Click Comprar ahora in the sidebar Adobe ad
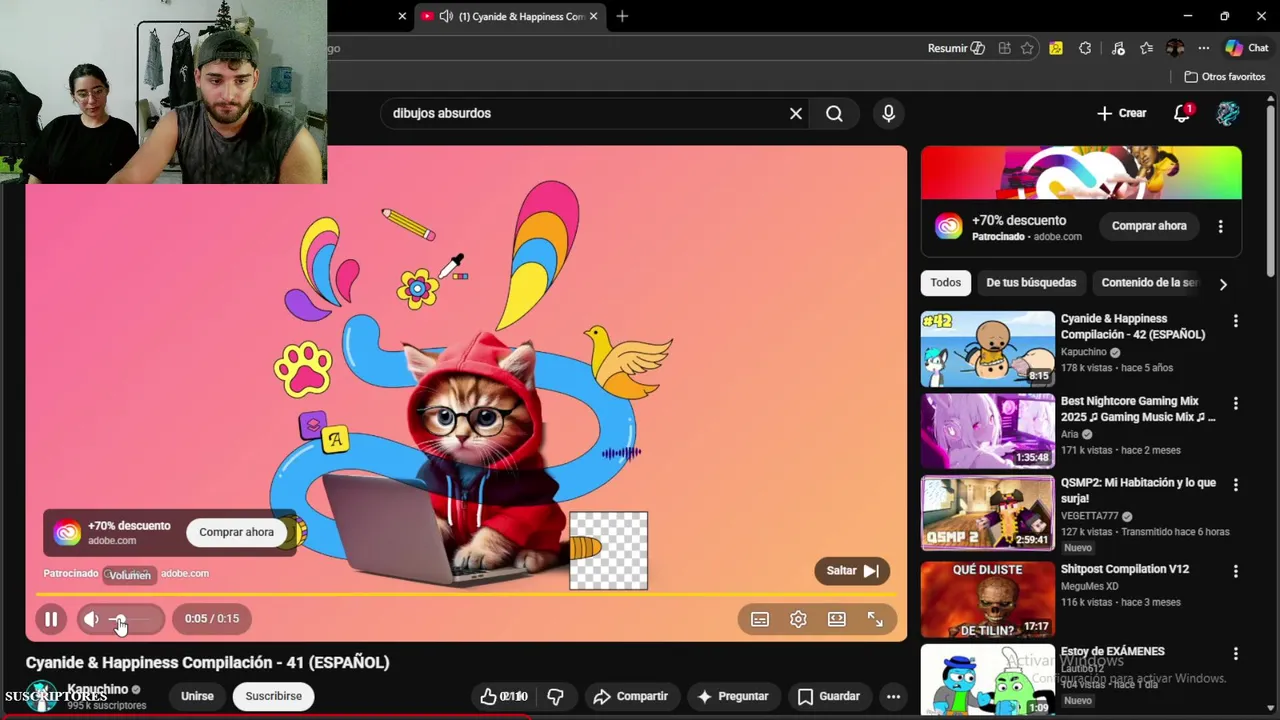Screen dimensions: 1280x720 (1149, 226)
